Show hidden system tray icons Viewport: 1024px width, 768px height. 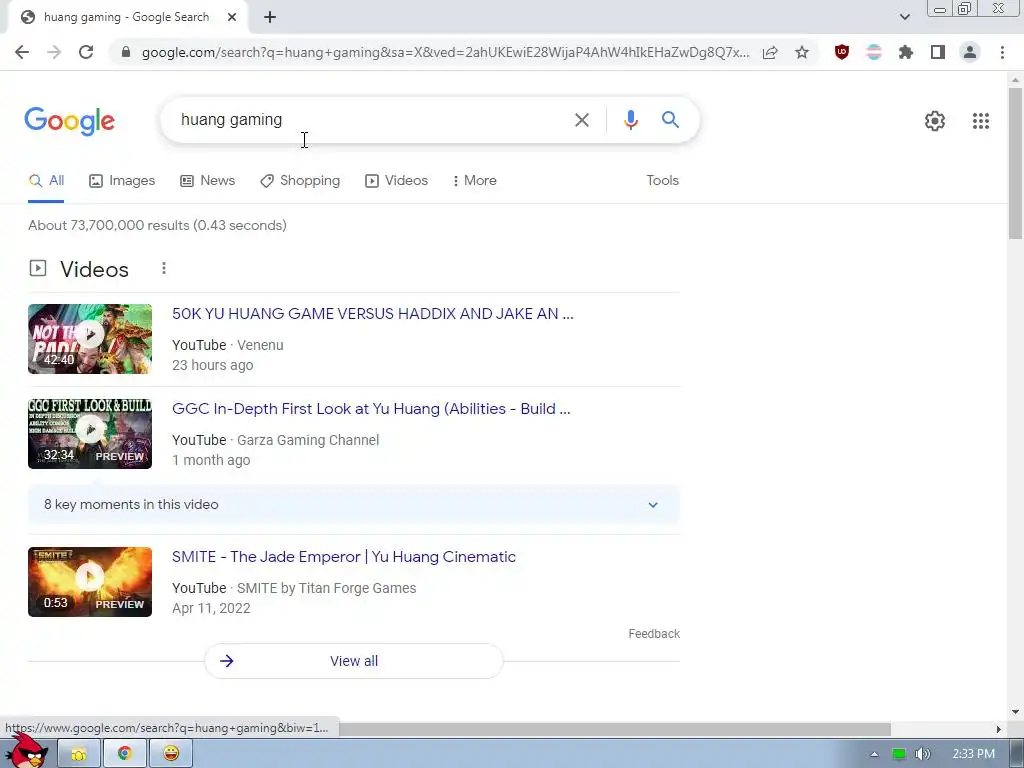point(874,754)
